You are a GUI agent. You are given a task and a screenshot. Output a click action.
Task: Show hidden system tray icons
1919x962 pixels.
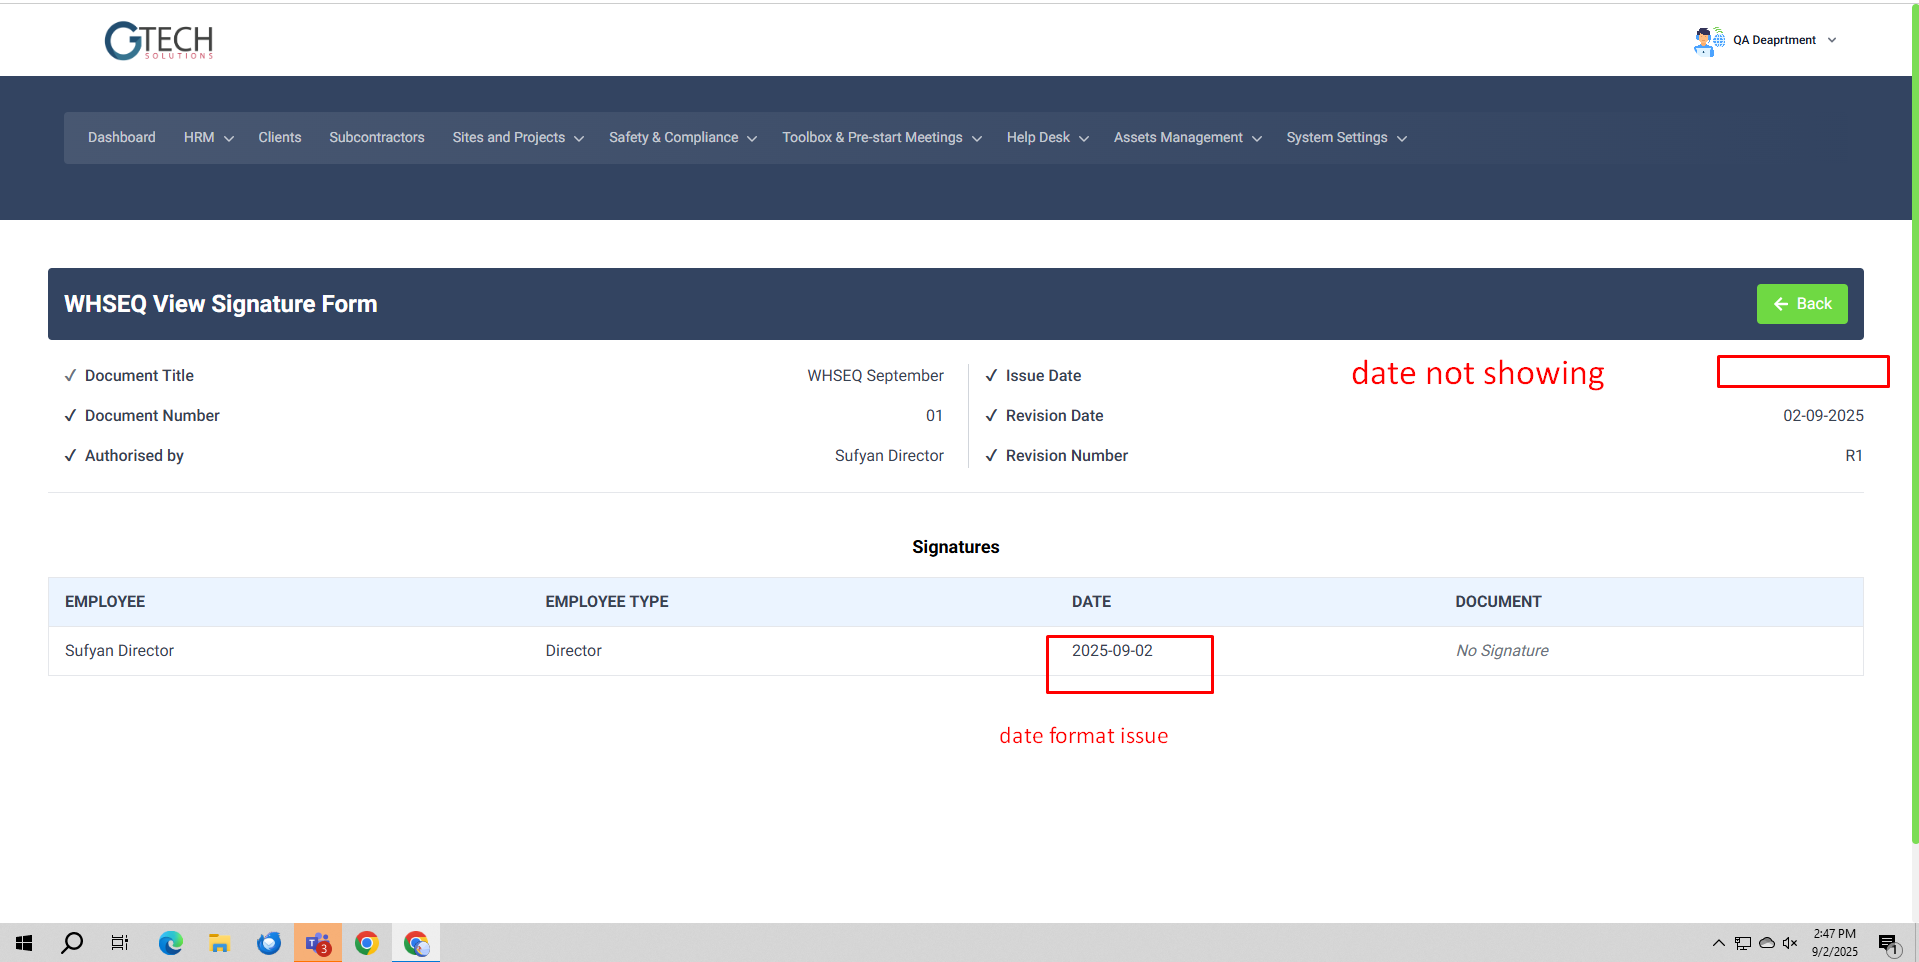pyautogui.click(x=1718, y=943)
